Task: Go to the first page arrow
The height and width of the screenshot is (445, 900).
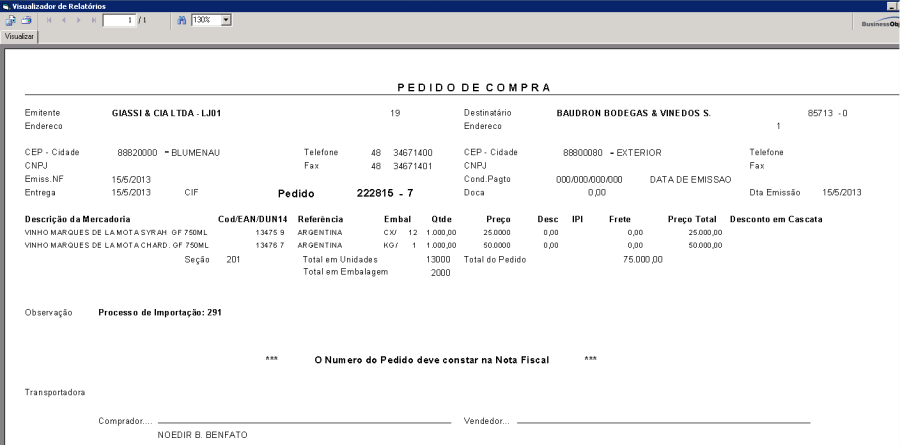Action: tap(49, 20)
